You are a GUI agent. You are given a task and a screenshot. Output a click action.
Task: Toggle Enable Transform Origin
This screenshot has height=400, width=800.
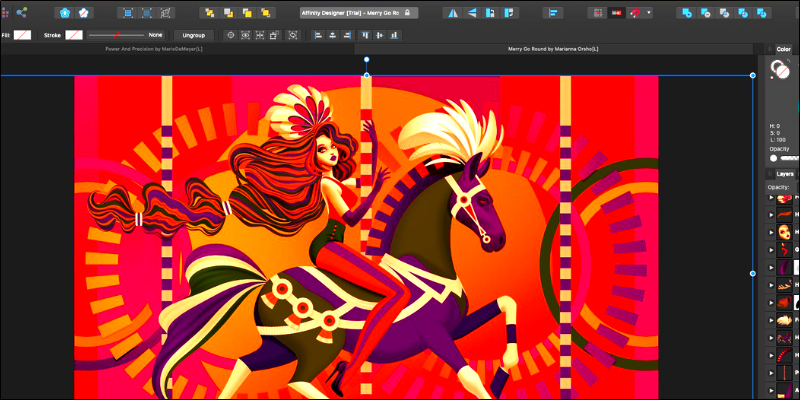coord(231,35)
